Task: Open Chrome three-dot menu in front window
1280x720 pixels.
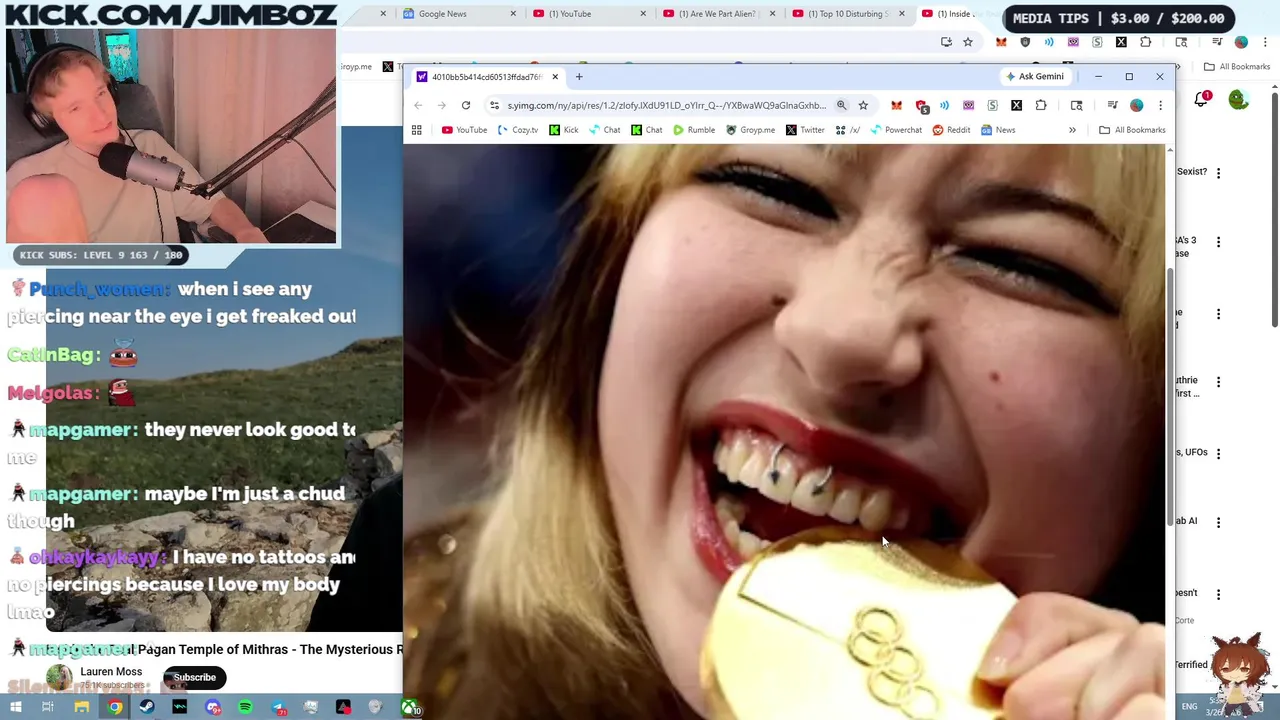Action: point(1160,105)
